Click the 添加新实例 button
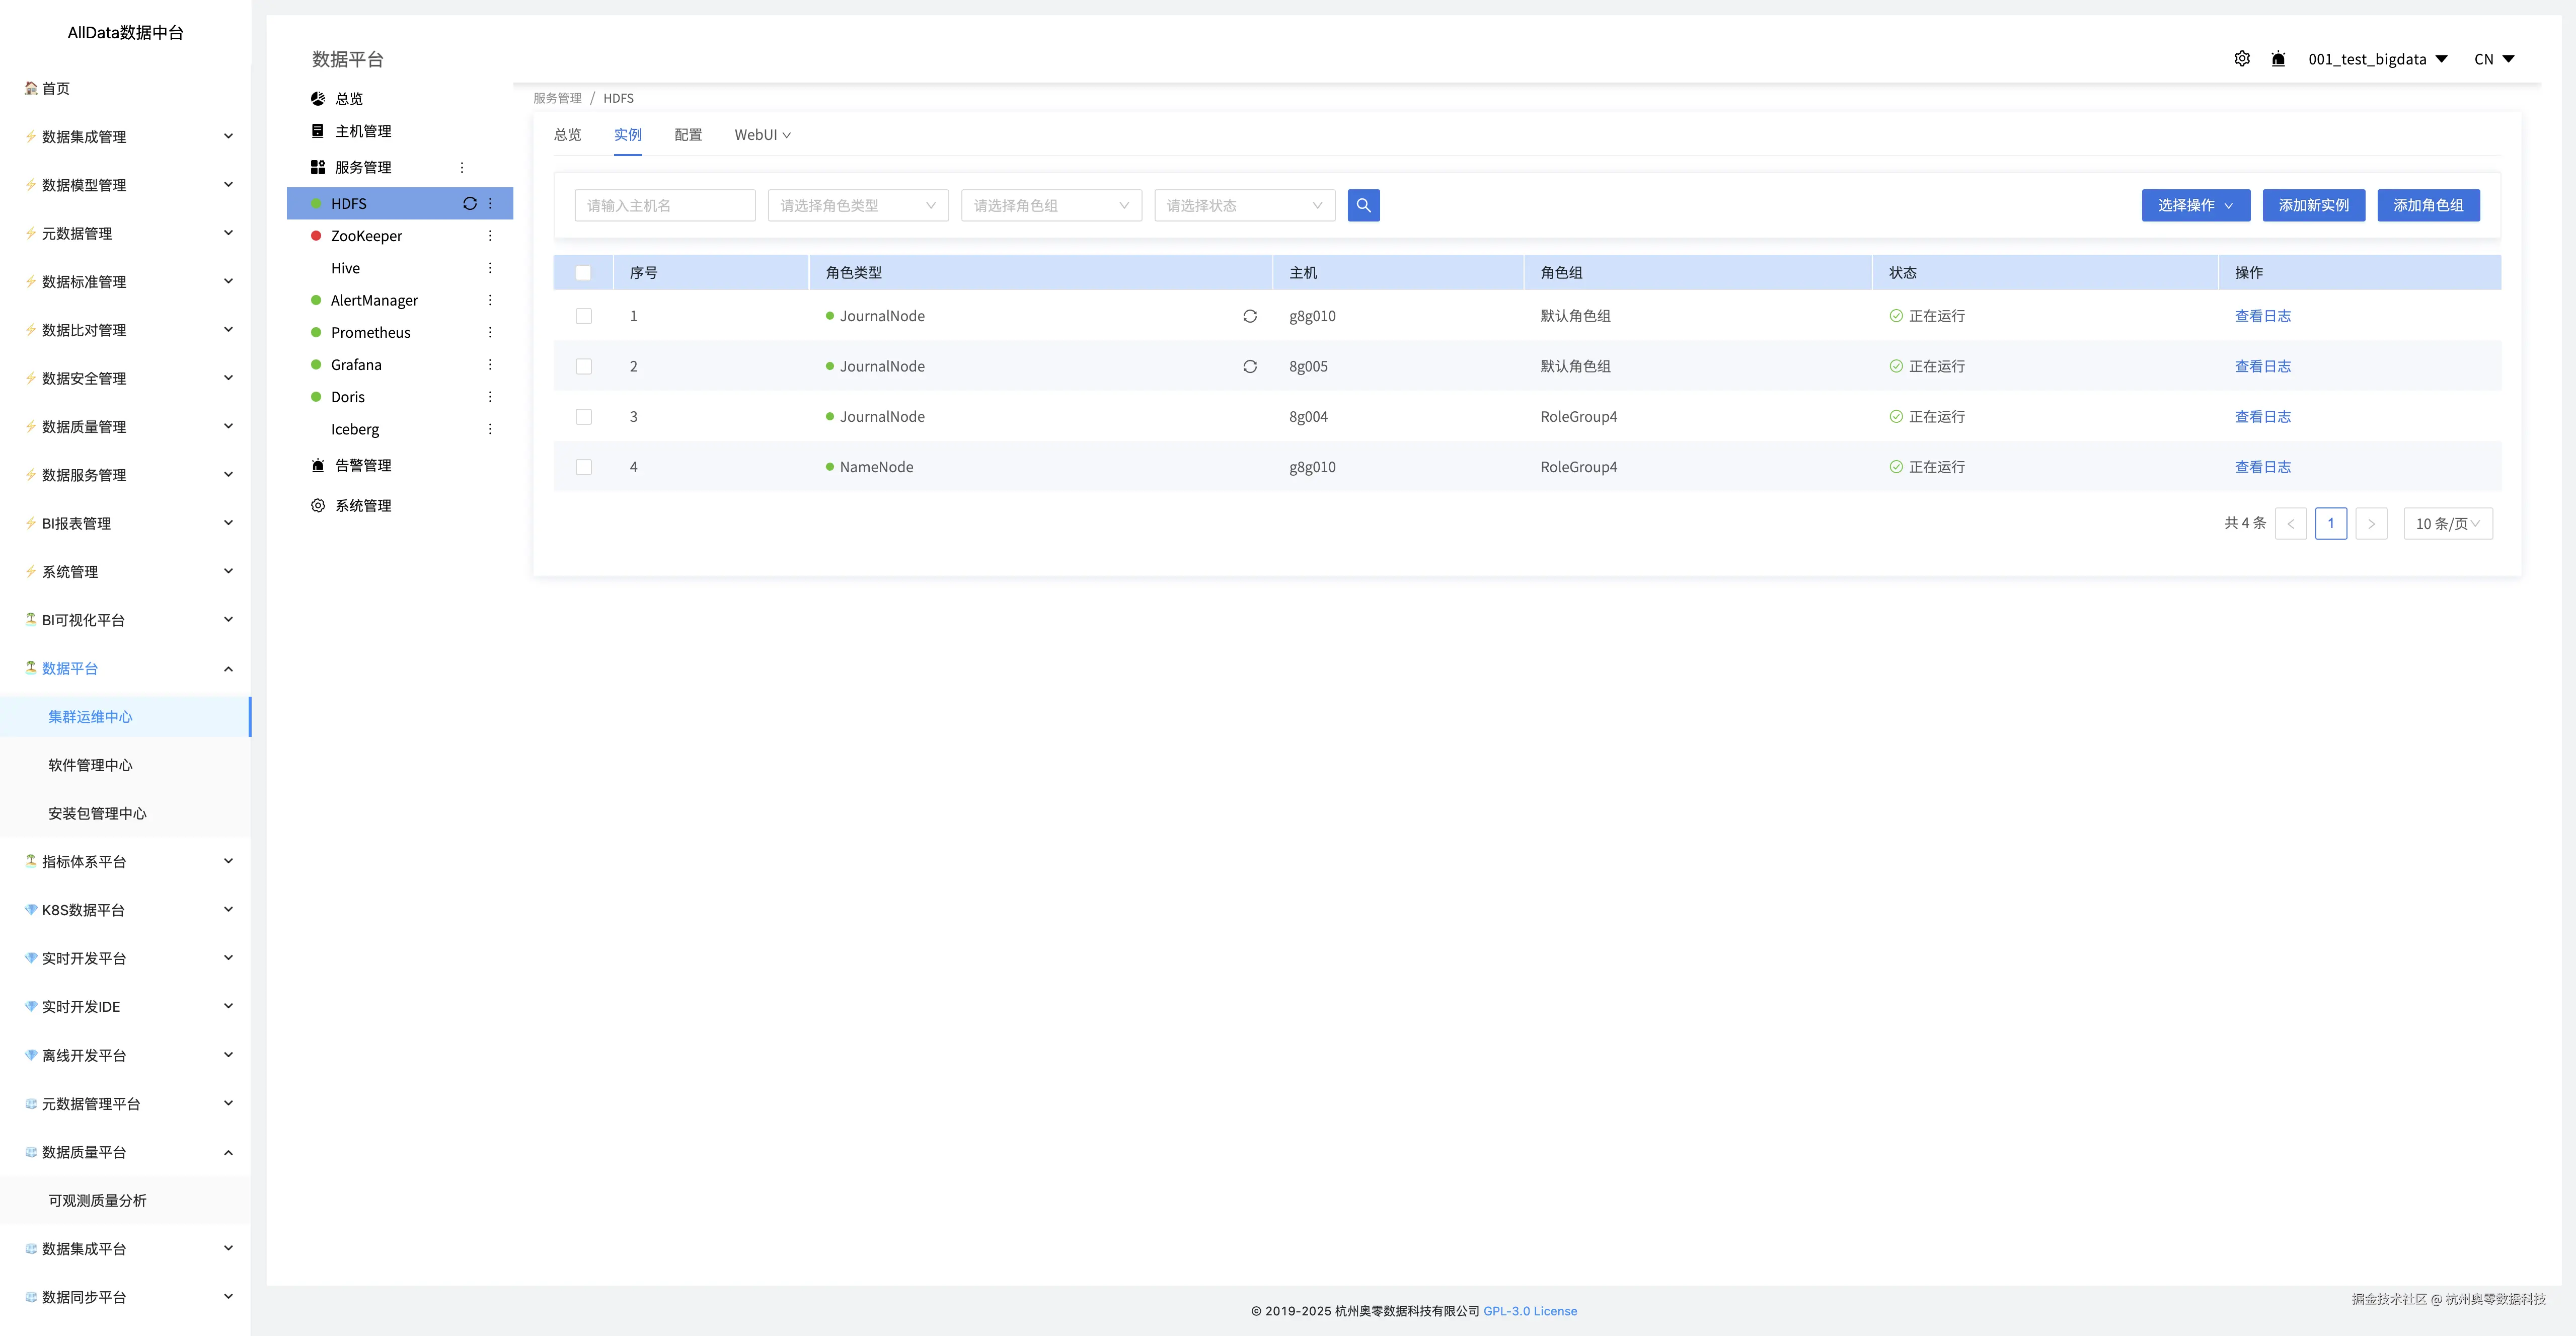Image resolution: width=2576 pixels, height=1336 pixels. point(2312,205)
